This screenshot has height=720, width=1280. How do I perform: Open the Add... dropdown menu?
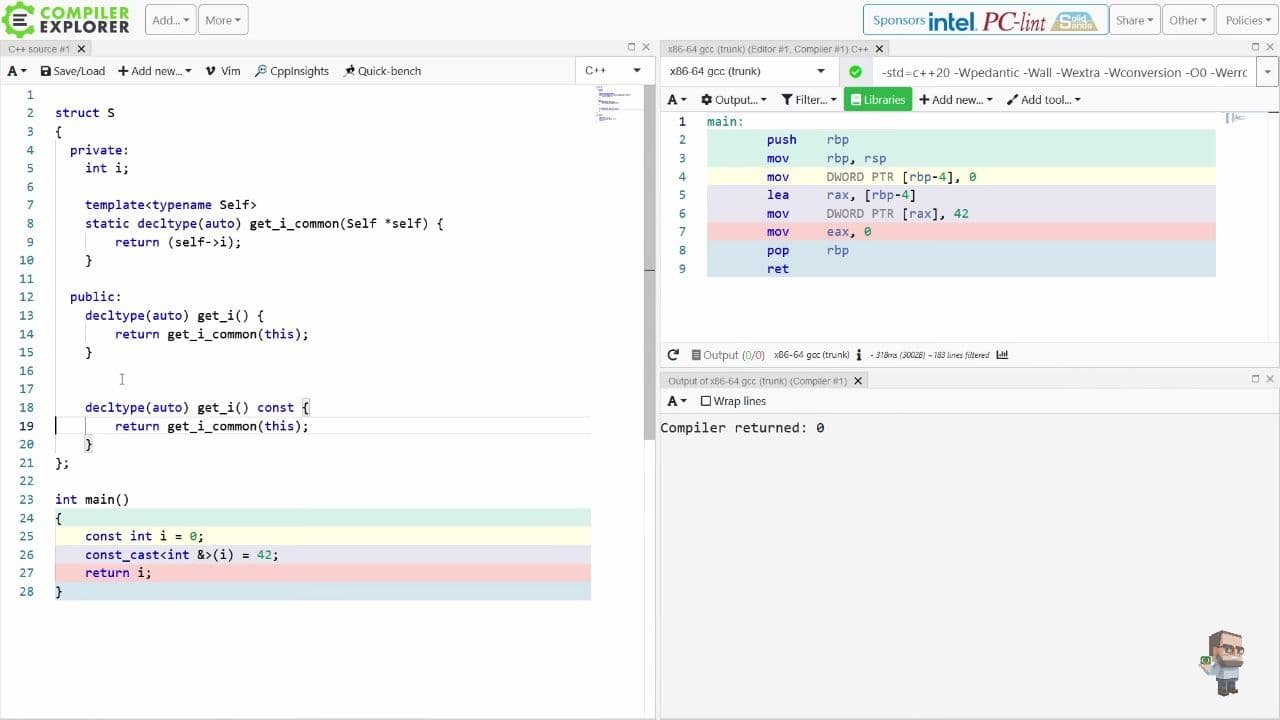171,20
